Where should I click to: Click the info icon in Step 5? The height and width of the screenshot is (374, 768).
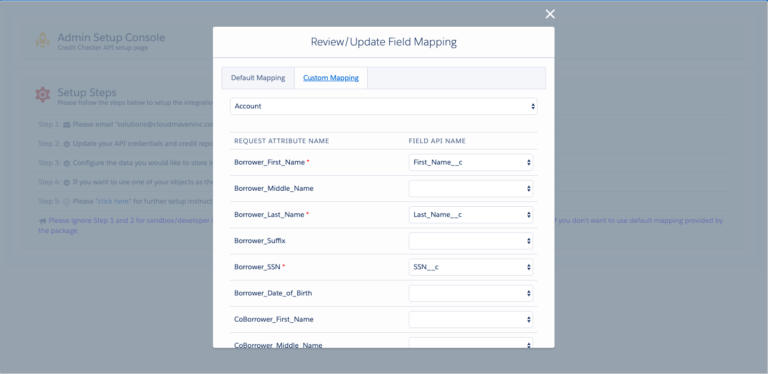click(67, 201)
